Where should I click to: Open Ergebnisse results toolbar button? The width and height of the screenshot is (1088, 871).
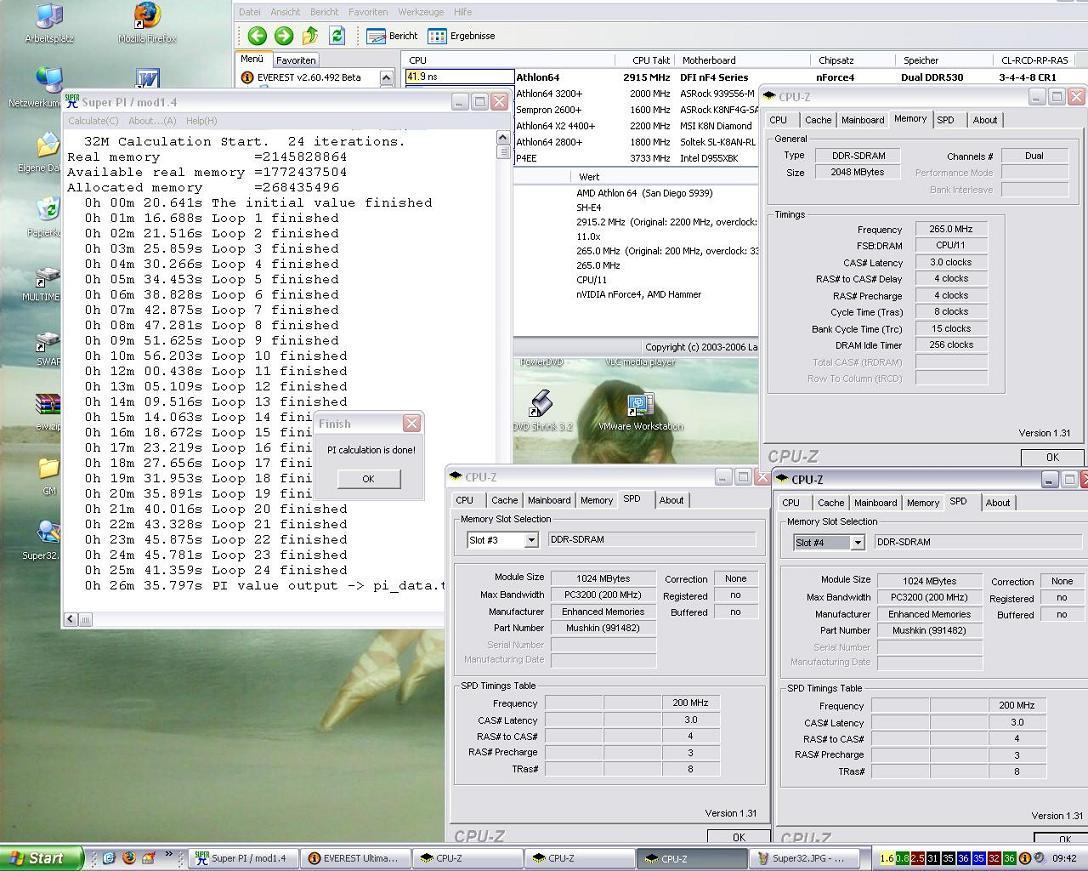[461, 36]
